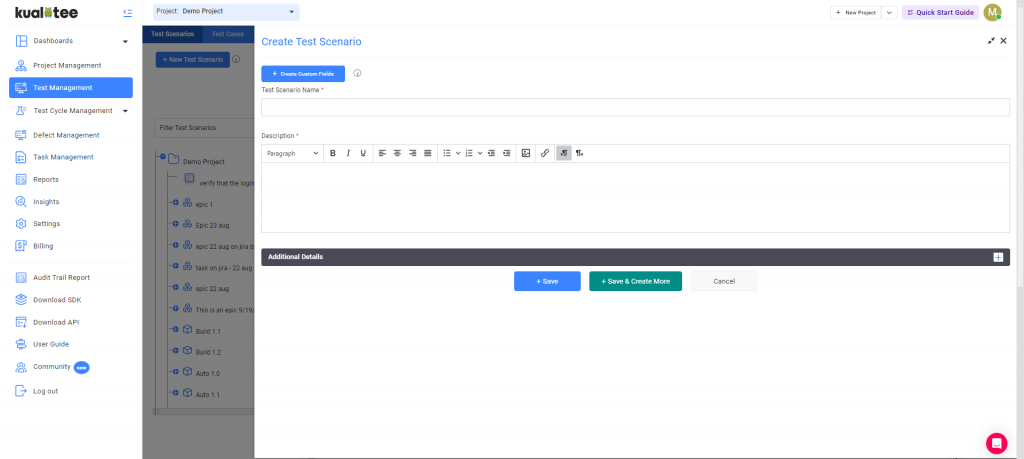
Task: Open Audit Trail Report
Action: (x=61, y=277)
